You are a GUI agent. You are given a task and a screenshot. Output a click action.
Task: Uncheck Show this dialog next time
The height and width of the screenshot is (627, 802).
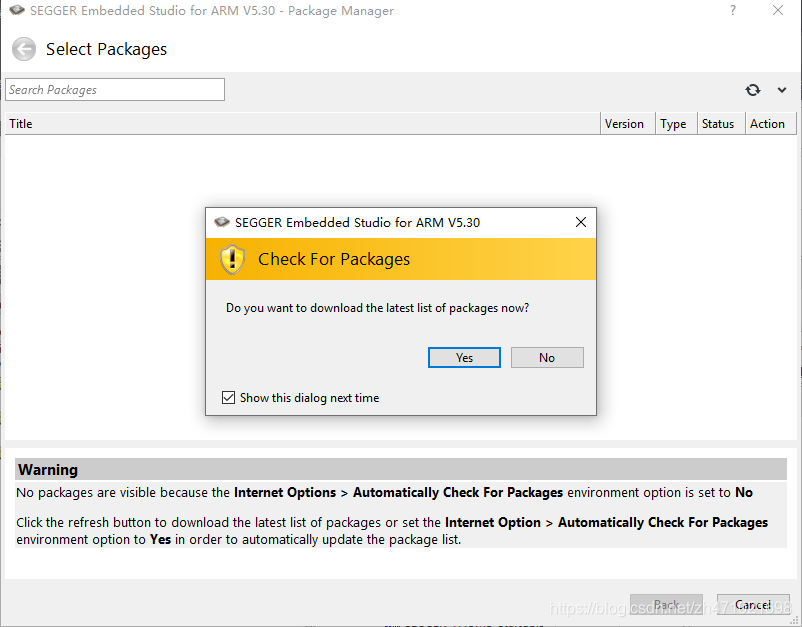click(x=229, y=397)
